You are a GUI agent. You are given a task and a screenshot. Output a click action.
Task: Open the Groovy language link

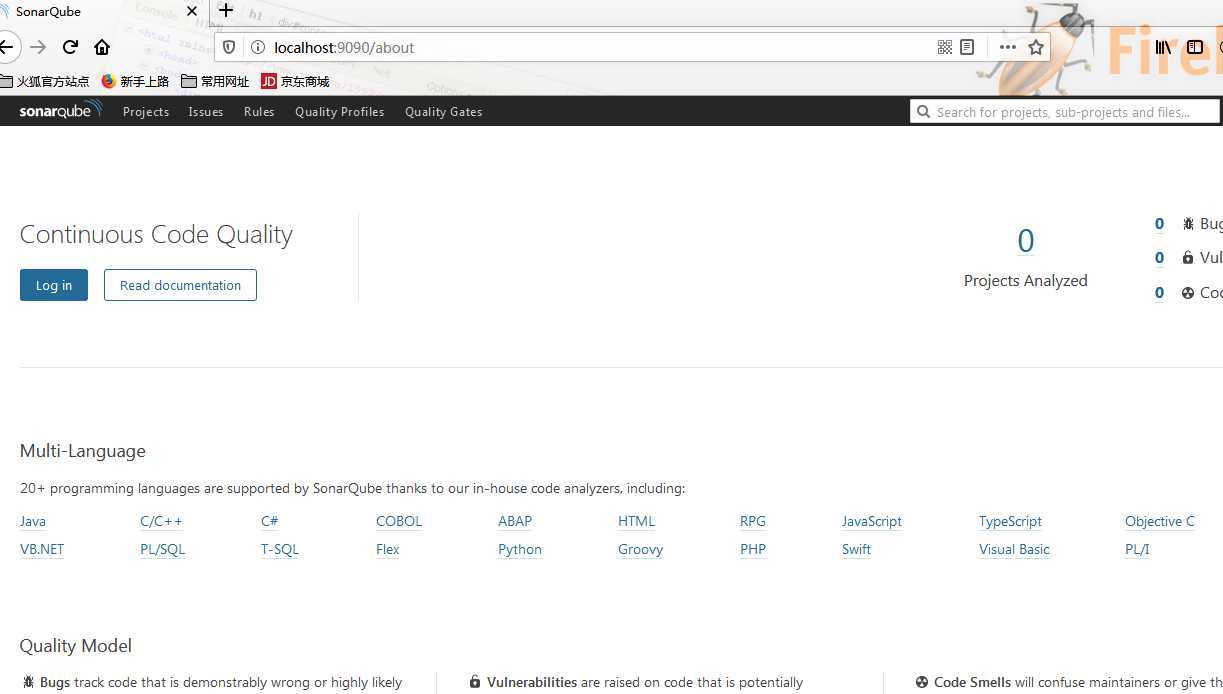click(x=640, y=549)
